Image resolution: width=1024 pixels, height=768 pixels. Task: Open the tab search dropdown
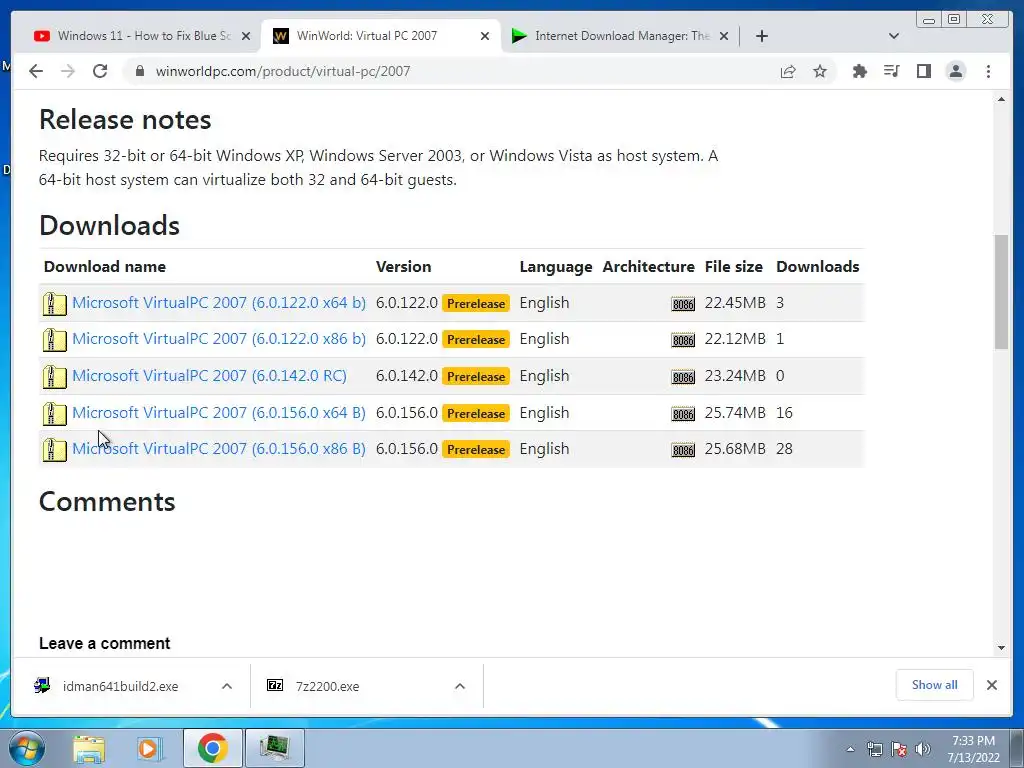point(894,36)
